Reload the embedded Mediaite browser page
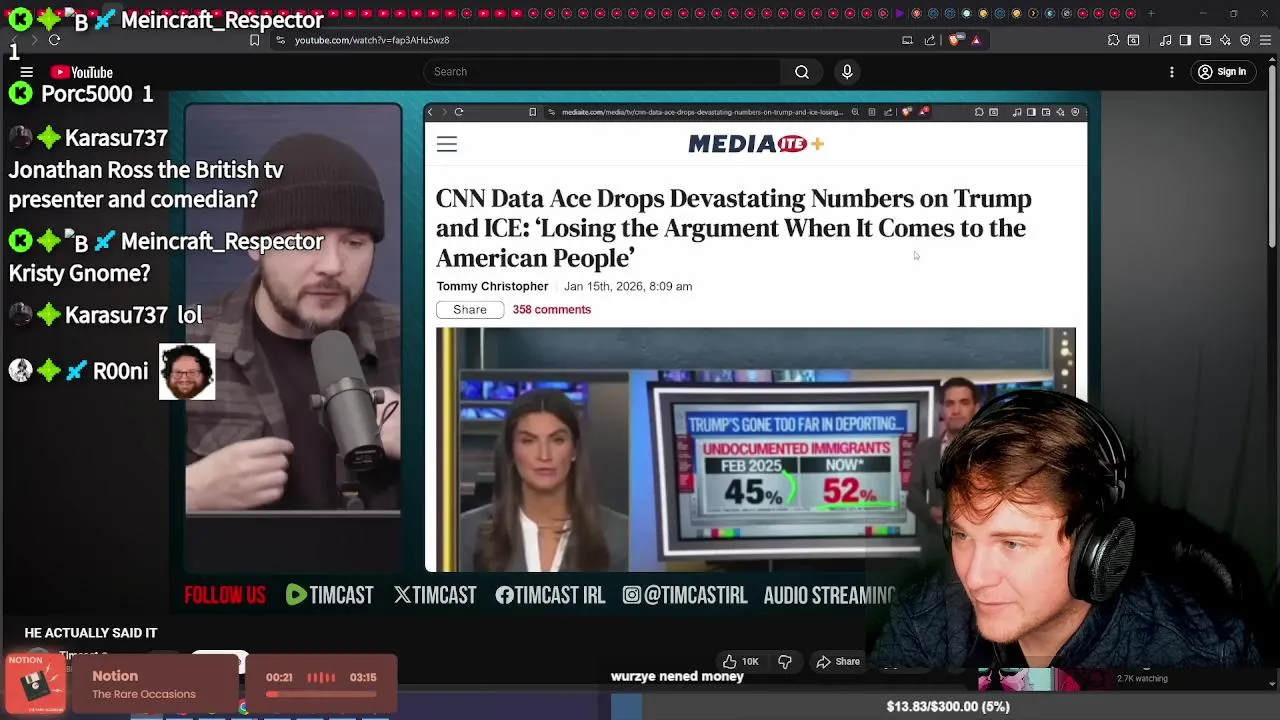Screen dimensions: 1280x720 [x=459, y=112]
